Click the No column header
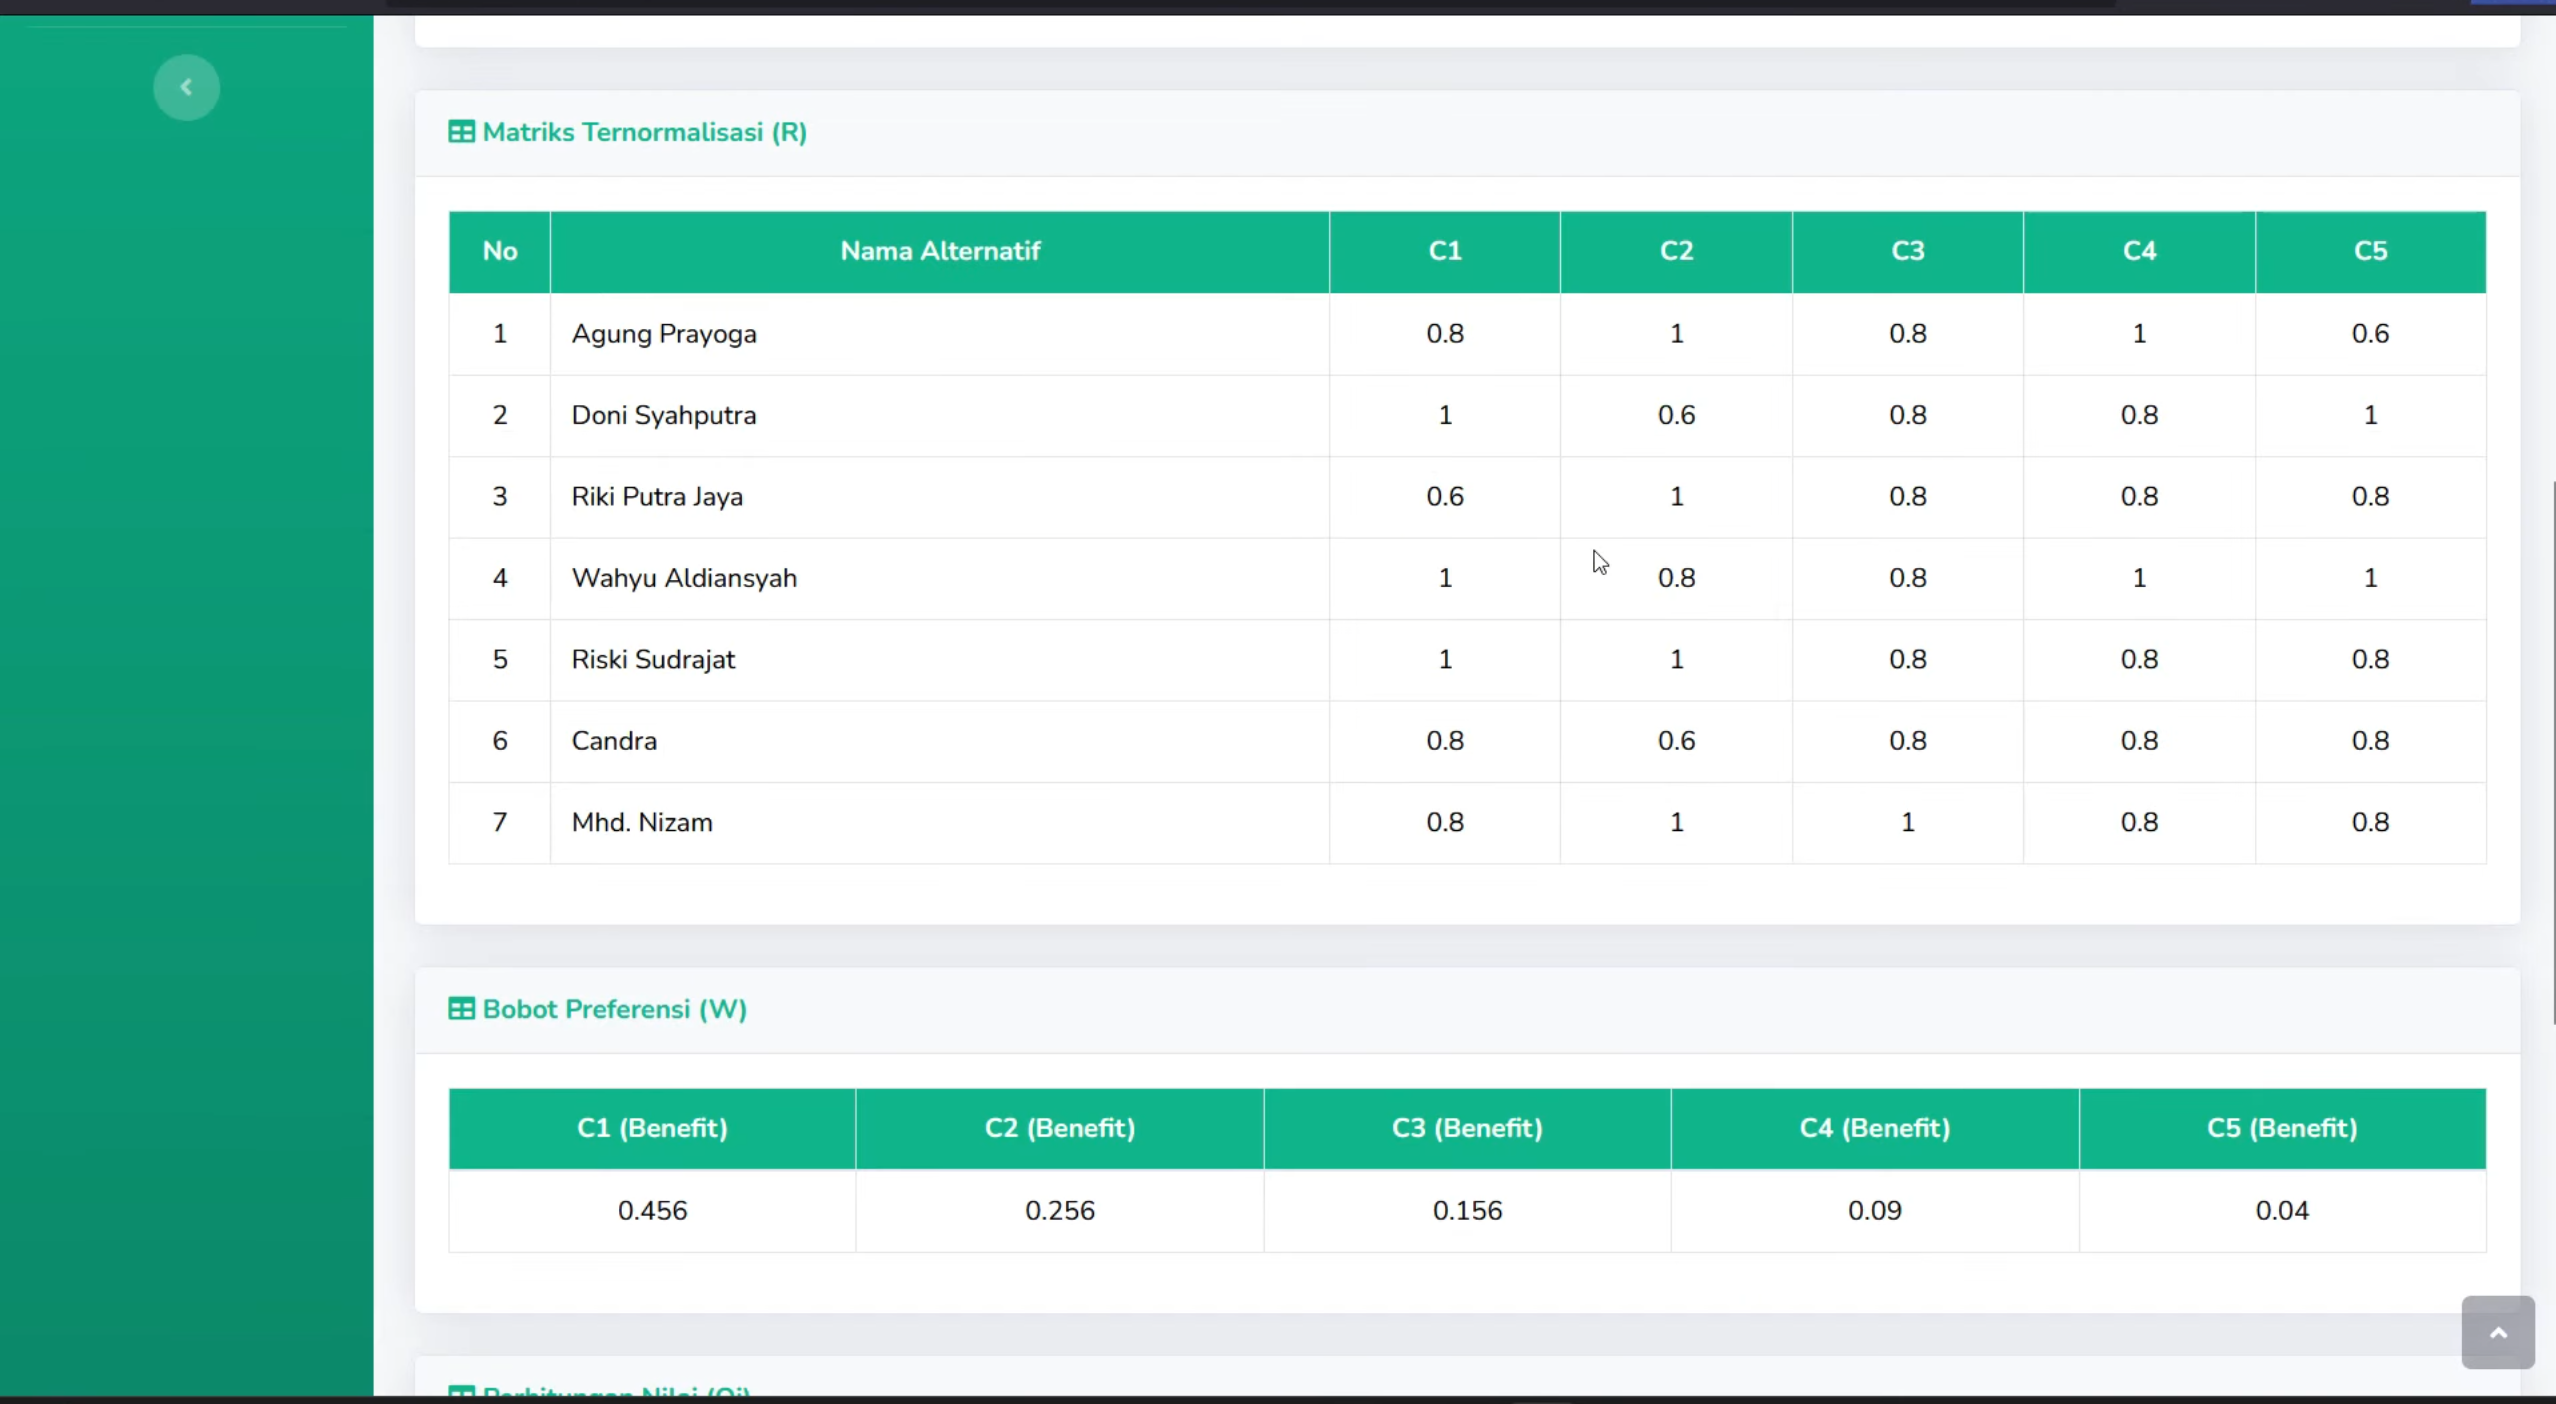Screen dimensions: 2556x1404 pos(500,251)
